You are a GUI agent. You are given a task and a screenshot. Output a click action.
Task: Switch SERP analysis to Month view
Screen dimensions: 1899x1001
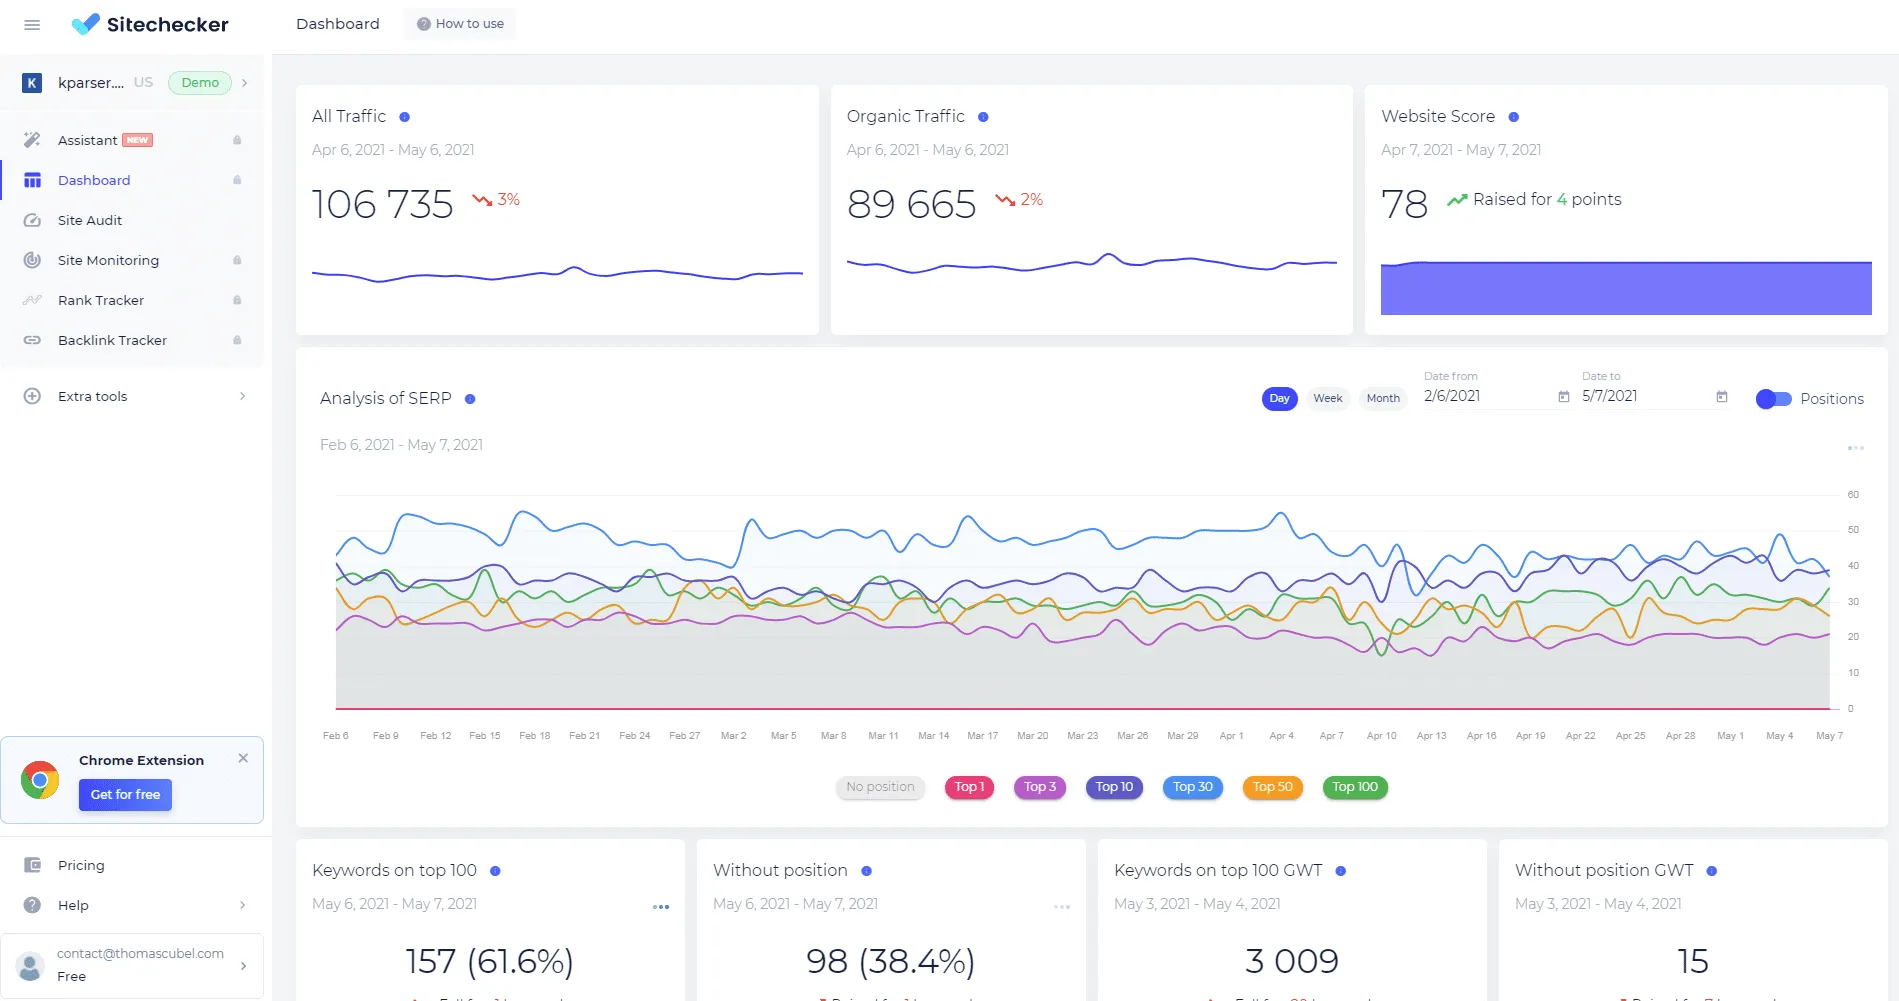pyautogui.click(x=1382, y=398)
